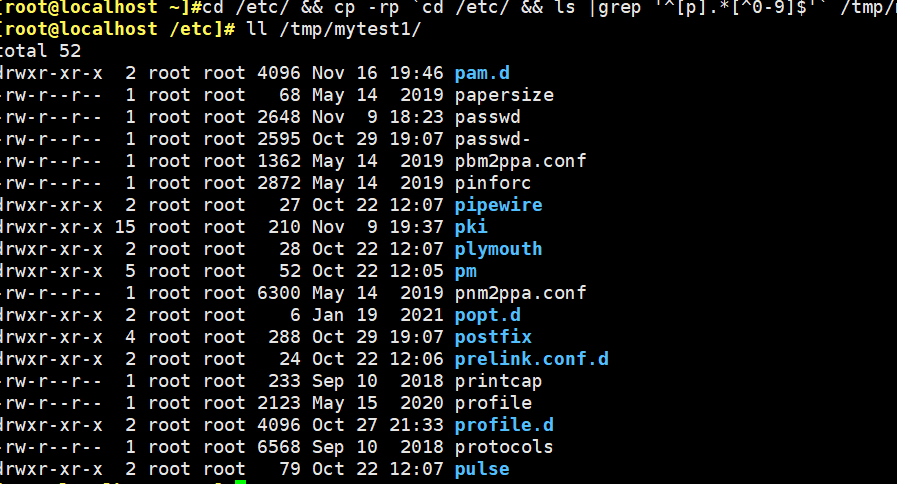The image size is (897, 484).
Task: Select the pki directory name
Action: (471, 227)
